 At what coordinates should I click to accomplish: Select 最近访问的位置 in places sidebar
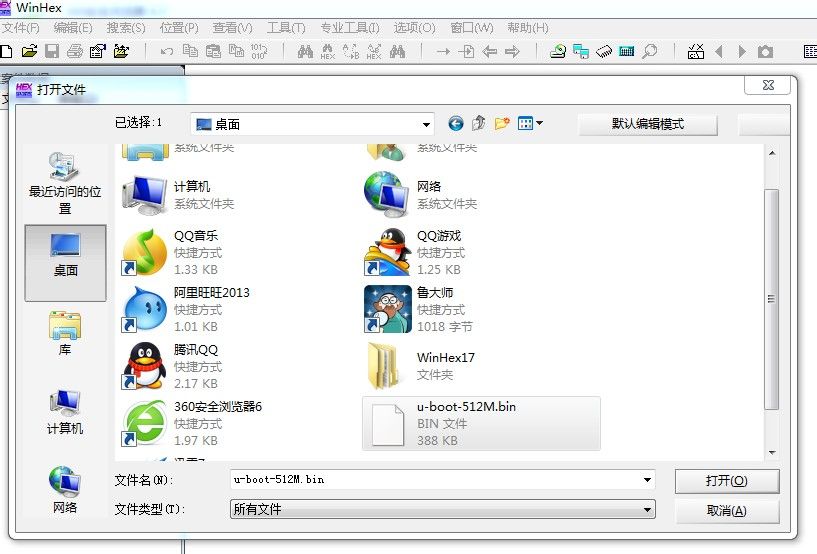tap(65, 183)
